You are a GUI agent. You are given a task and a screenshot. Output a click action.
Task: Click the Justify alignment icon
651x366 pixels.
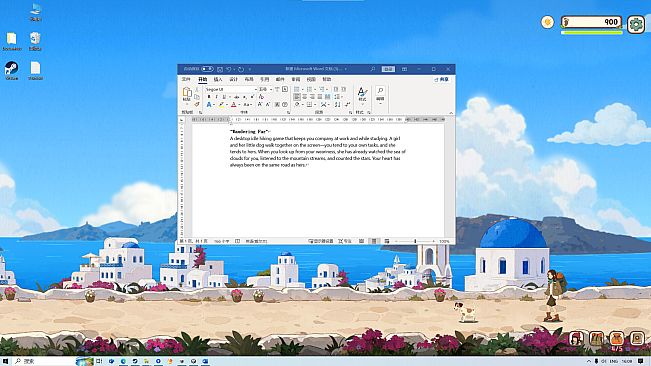tap(320, 97)
